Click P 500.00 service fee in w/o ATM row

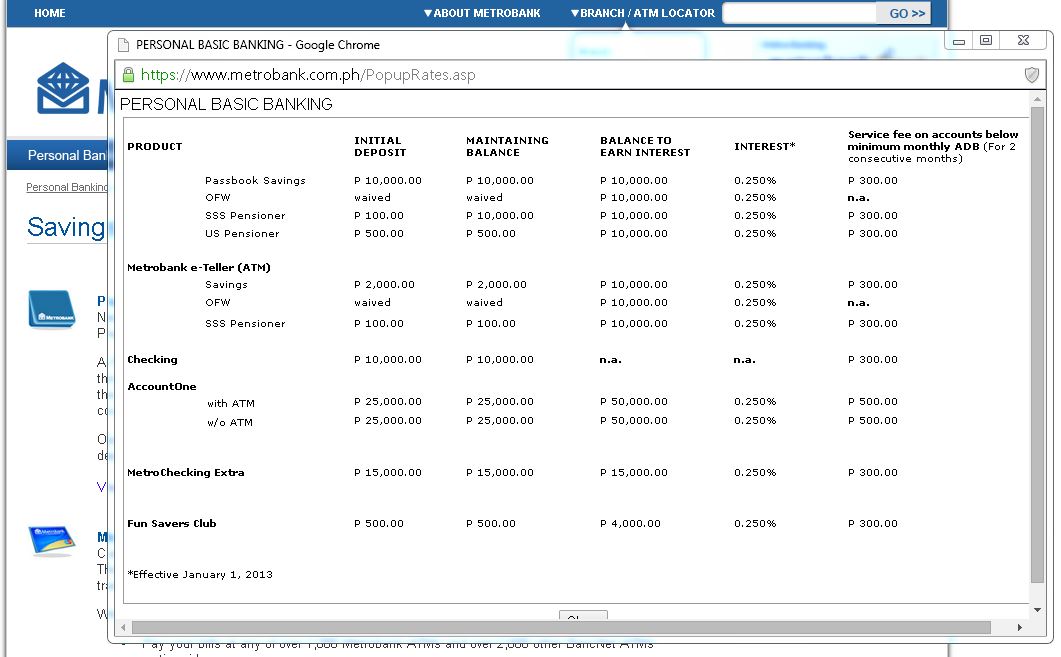[873, 421]
